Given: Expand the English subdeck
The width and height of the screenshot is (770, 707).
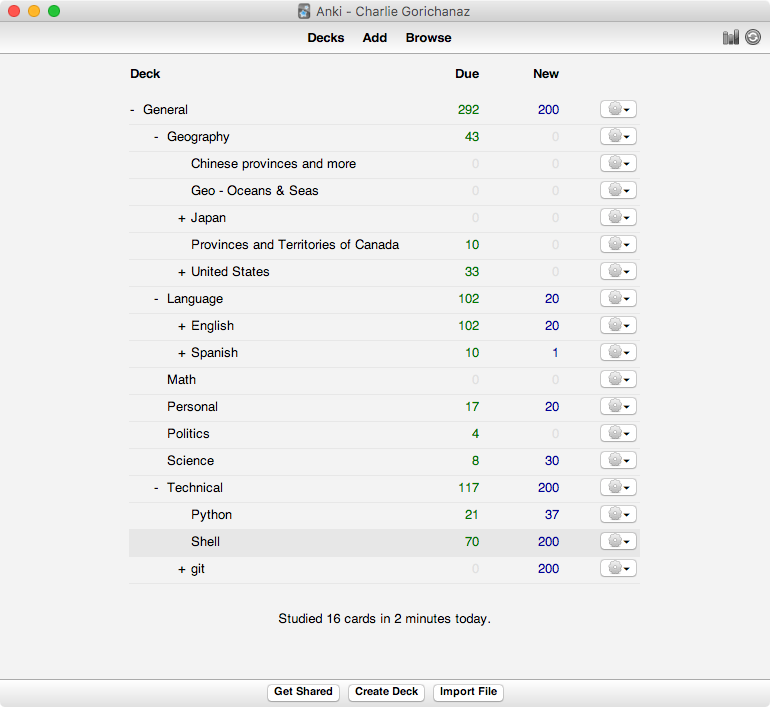Looking at the screenshot, I should pyautogui.click(x=182, y=326).
